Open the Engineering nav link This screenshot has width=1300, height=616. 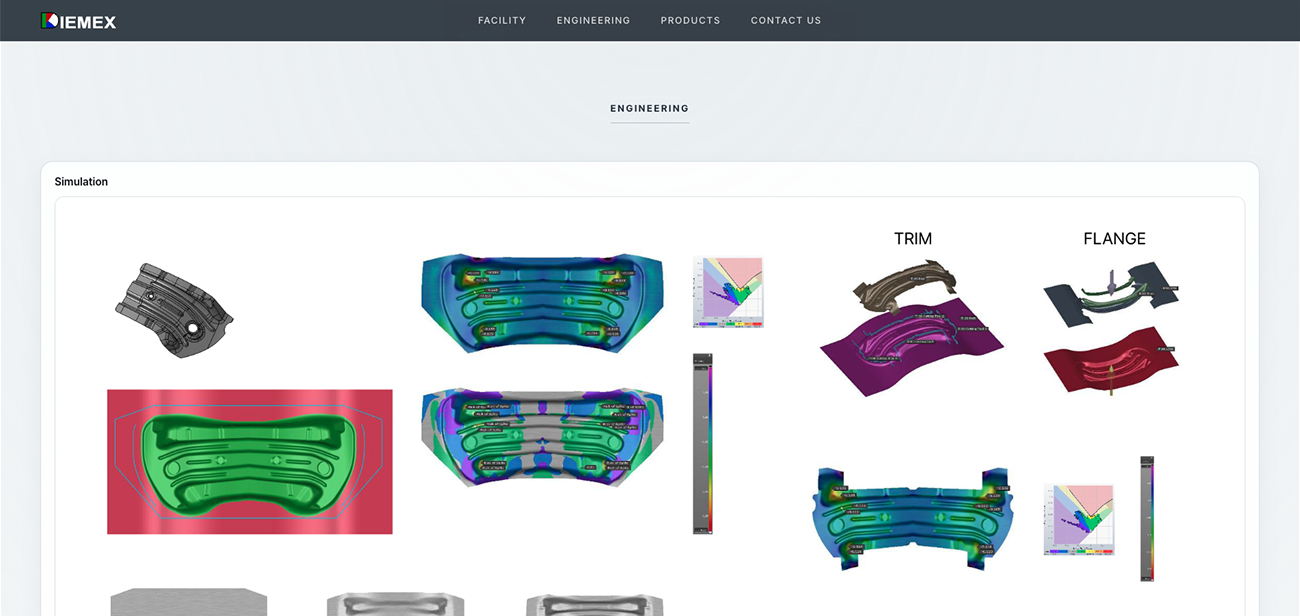(x=593, y=20)
